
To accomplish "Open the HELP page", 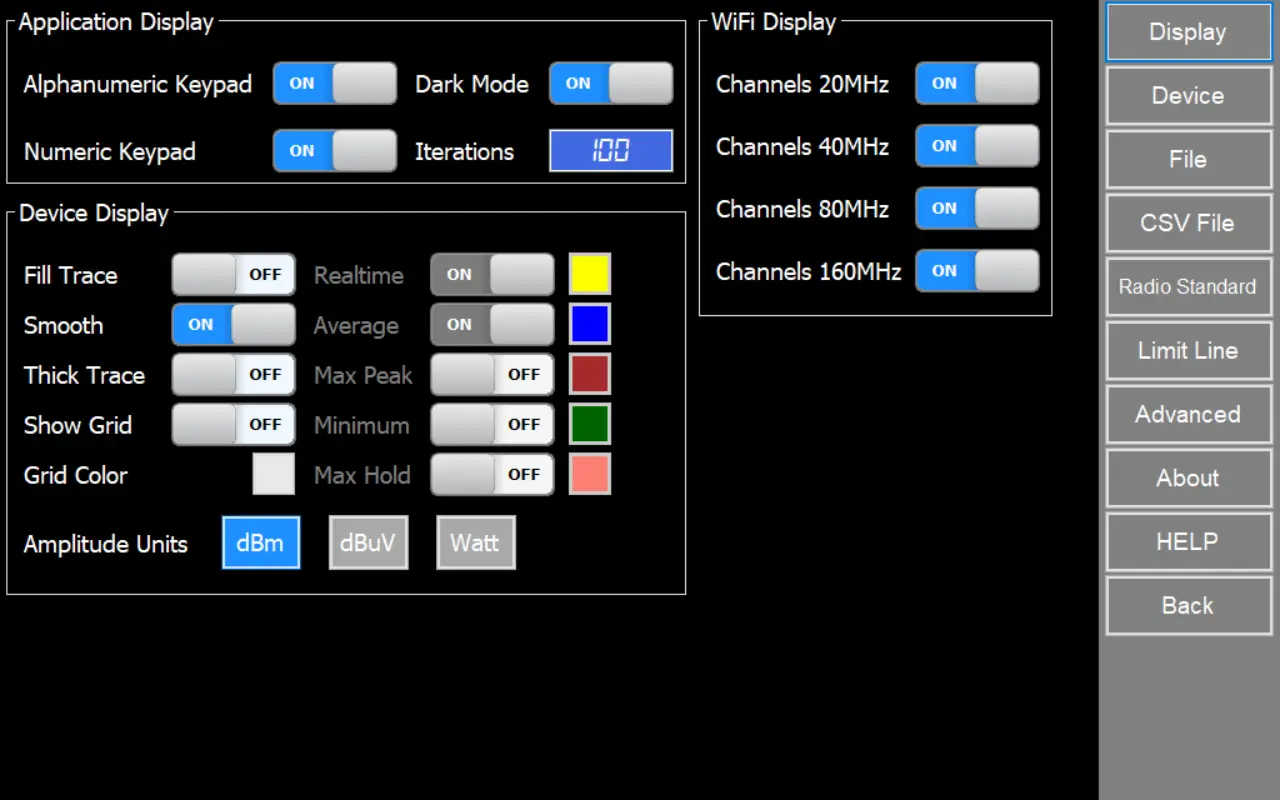I will [1188, 542].
